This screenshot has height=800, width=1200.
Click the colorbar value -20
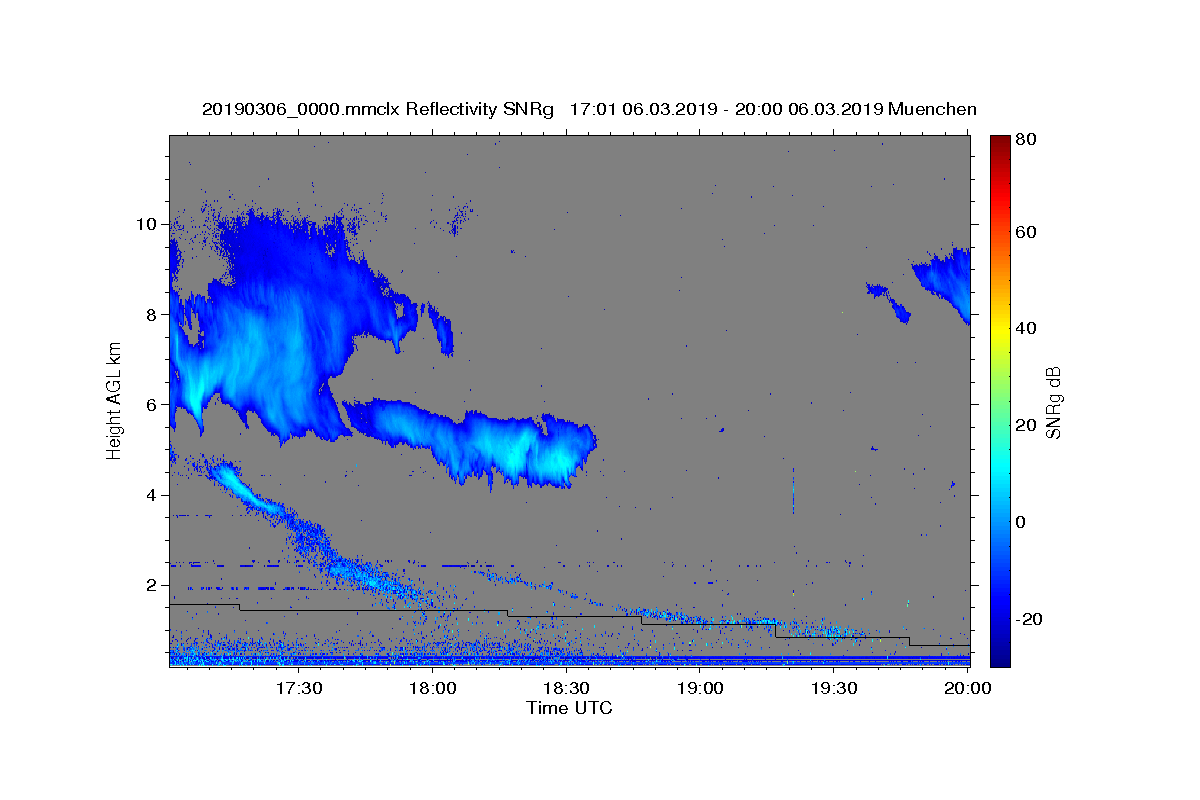tap(1027, 619)
